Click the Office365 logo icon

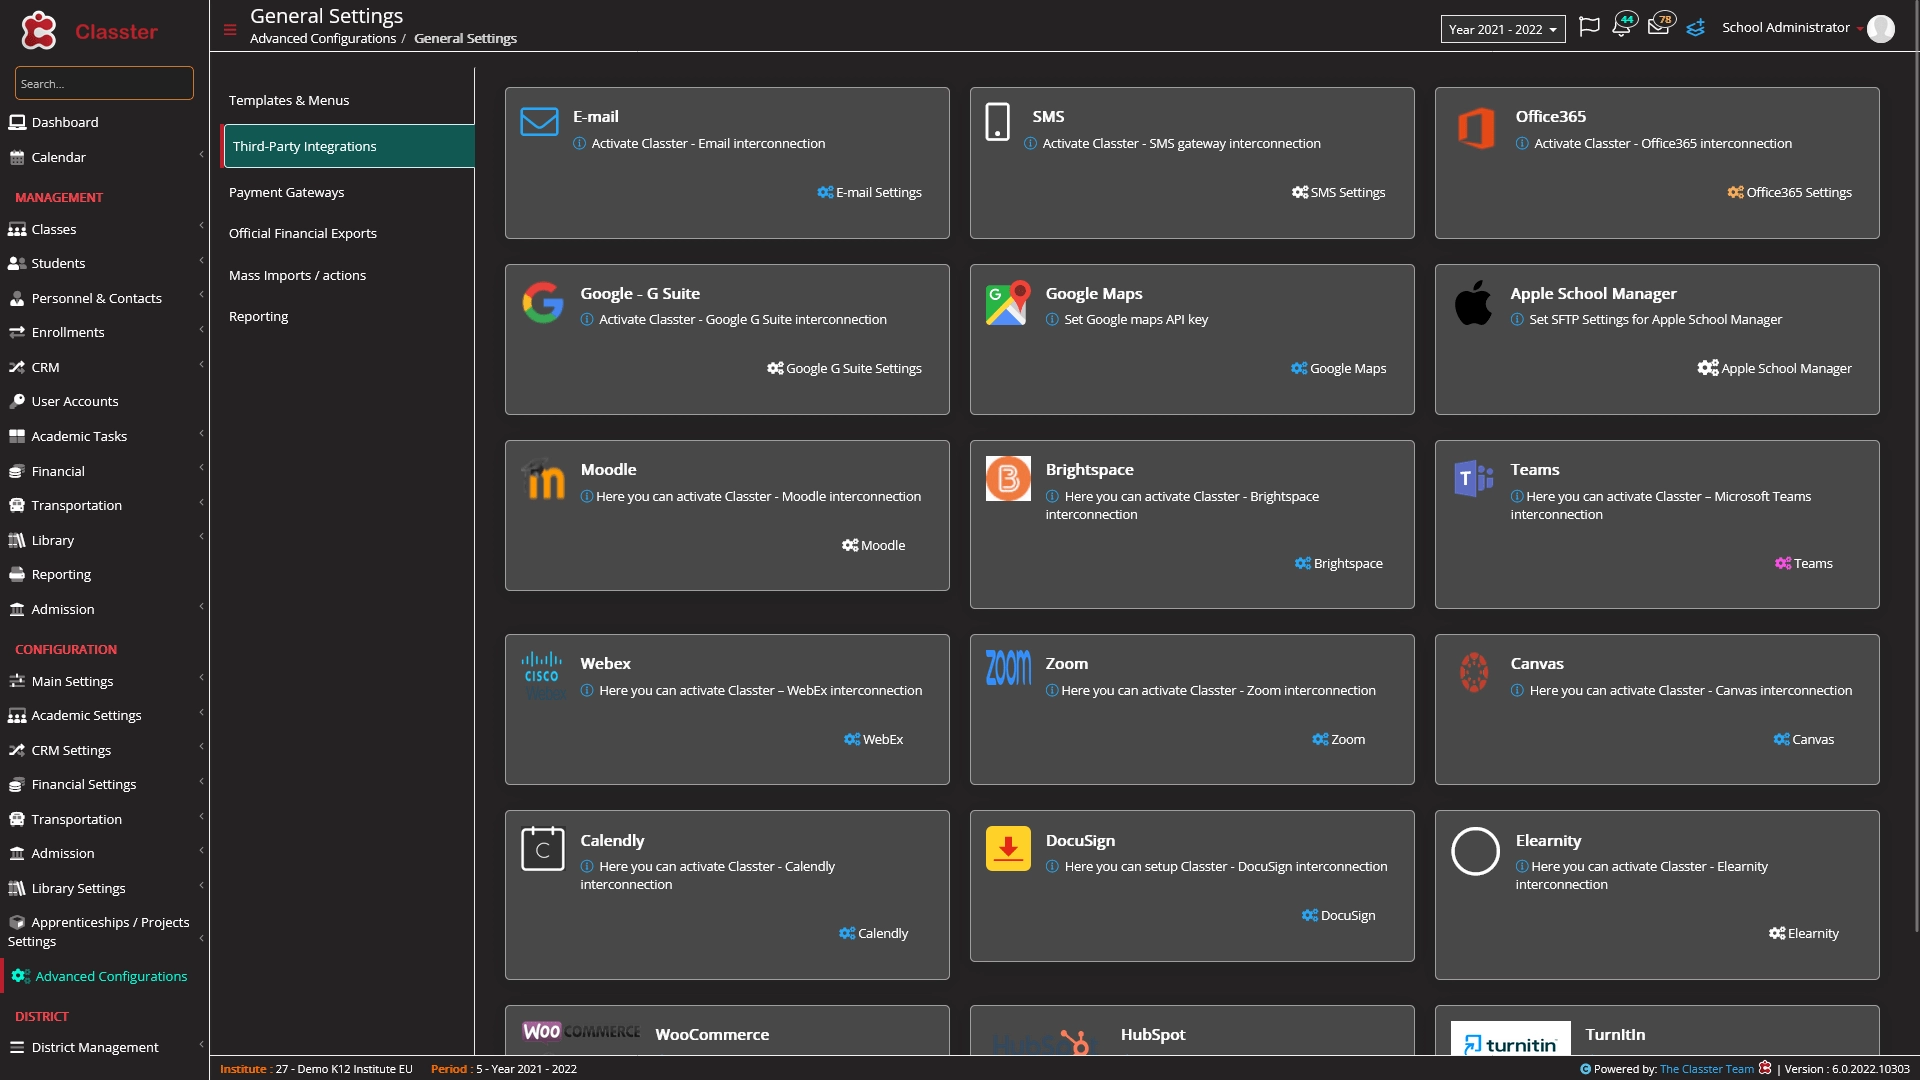pos(1476,128)
